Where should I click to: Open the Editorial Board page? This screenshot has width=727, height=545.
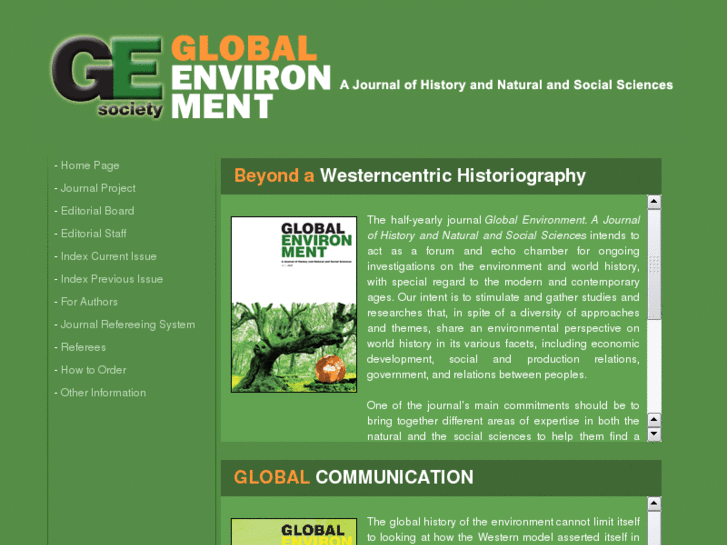pos(97,211)
